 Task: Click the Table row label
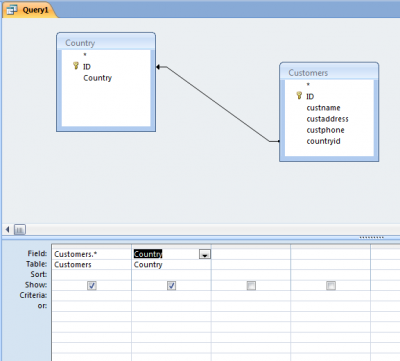point(37,264)
